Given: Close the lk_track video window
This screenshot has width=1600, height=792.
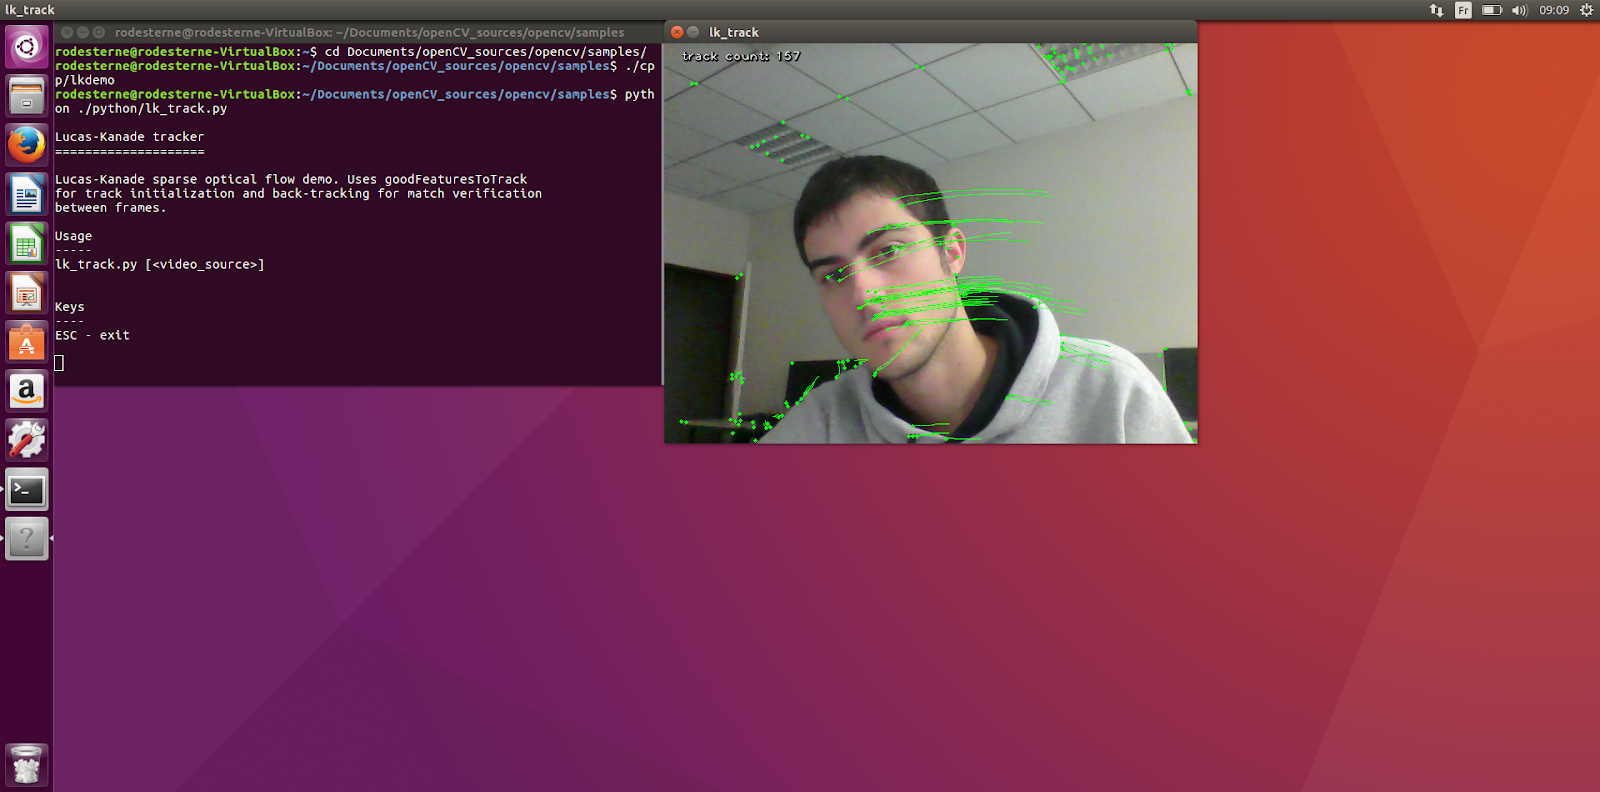Looking at the screenshot, I should (x=677, y=32).
